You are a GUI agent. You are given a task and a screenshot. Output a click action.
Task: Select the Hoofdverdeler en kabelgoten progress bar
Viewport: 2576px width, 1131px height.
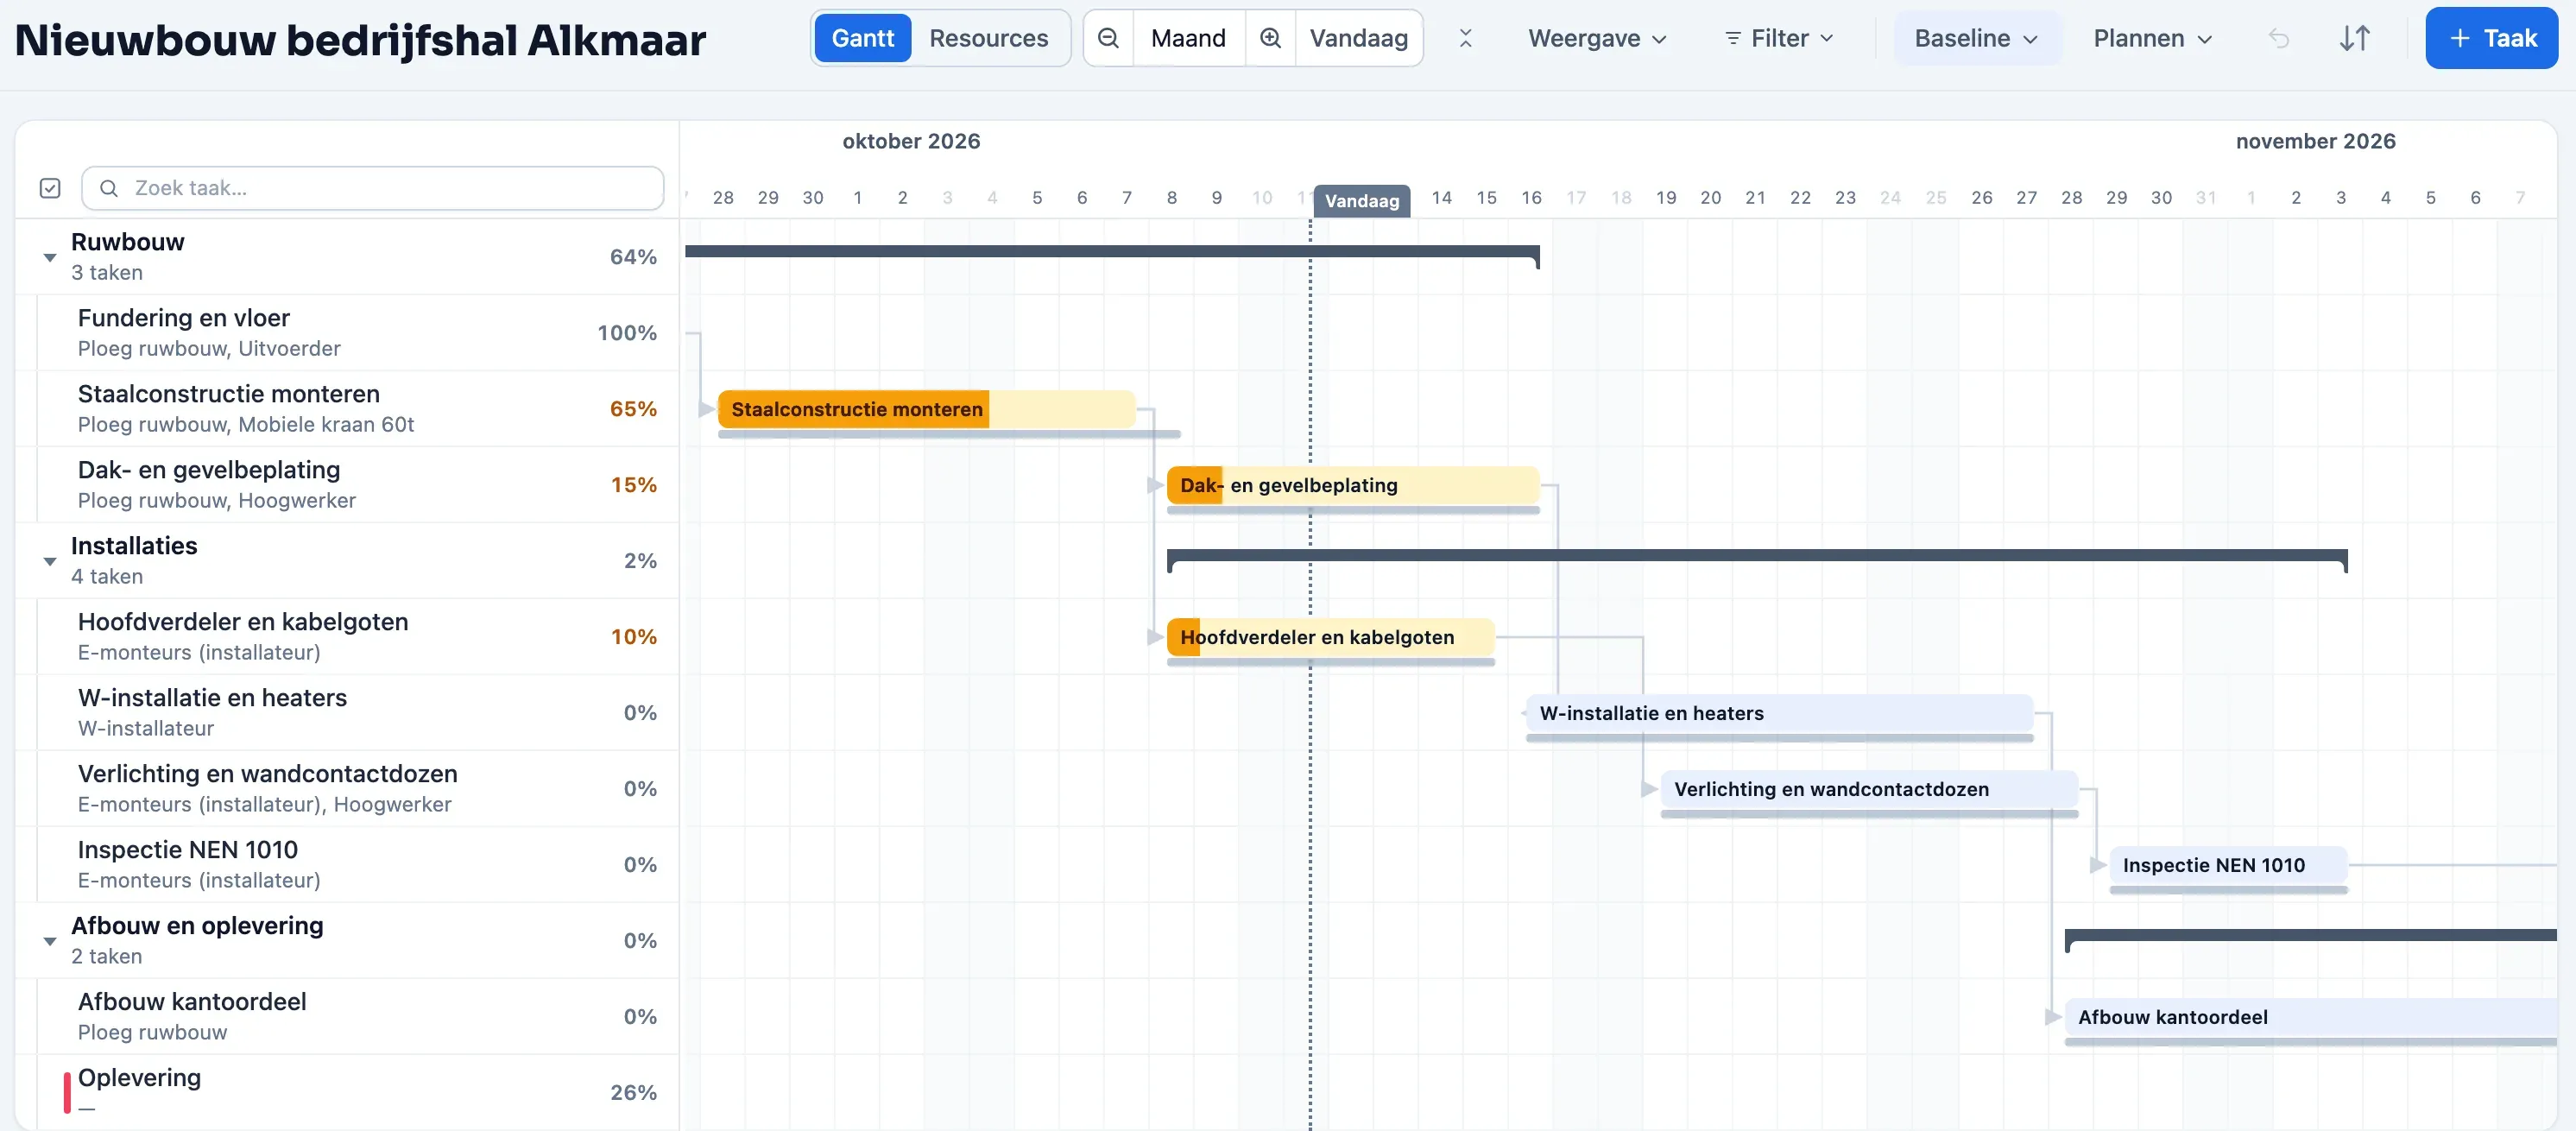coord(1331,637)
